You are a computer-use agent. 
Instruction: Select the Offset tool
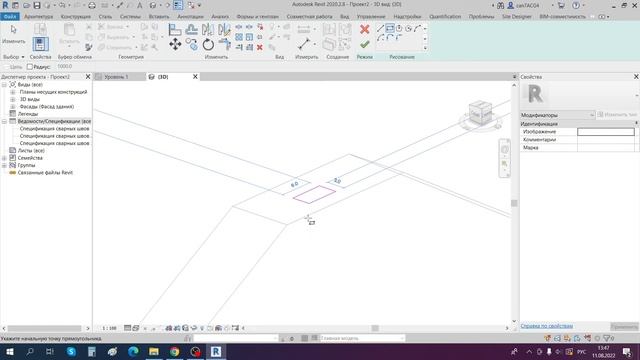tap(191, 29)
